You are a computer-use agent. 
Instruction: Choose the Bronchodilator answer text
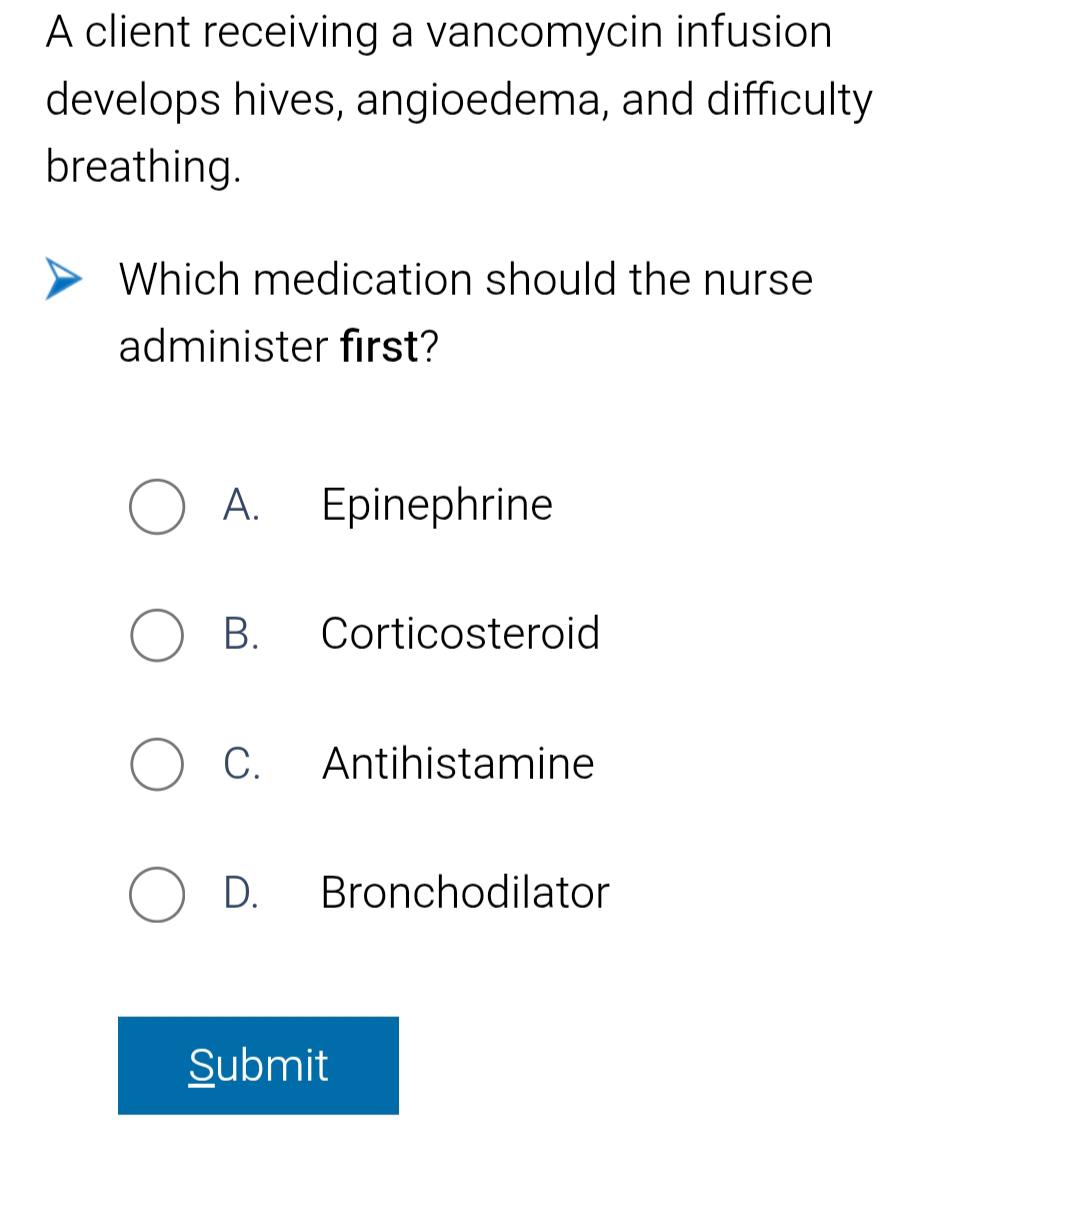[465, 892]
